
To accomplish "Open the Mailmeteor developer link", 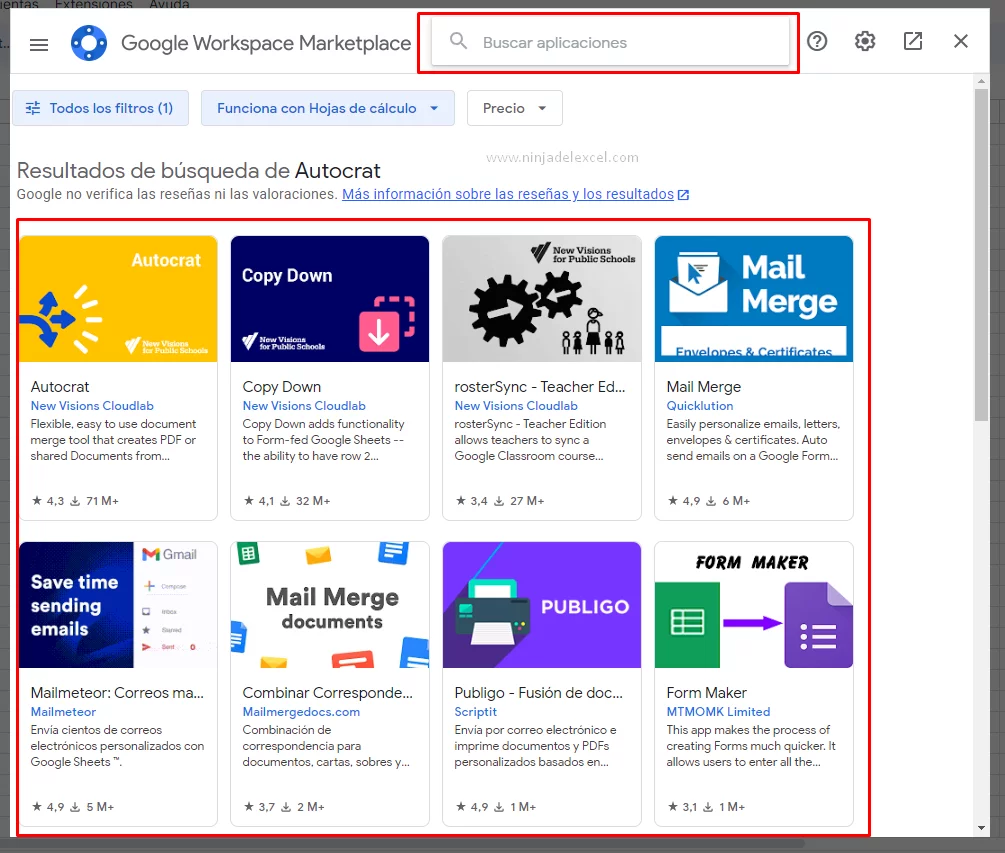I will pyautogui.click(x=63, y=712).
